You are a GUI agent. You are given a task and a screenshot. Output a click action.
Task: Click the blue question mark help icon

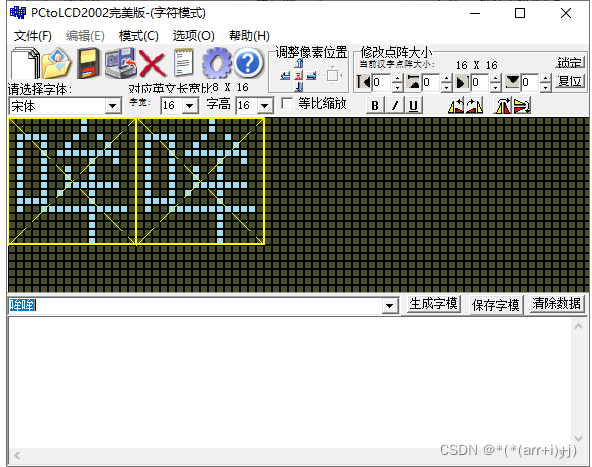pos(248,63)
